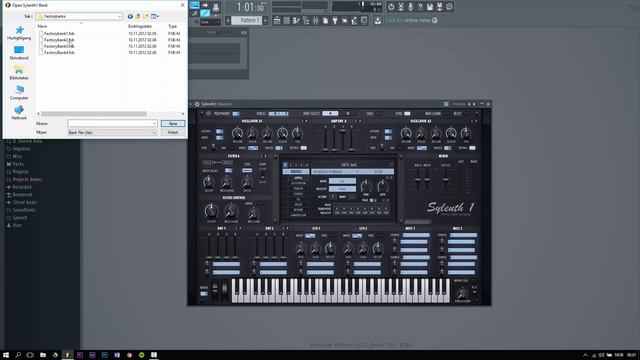The height and width of the screenshot is (360, 640).
Task: Go back in the Open Sylenth1 Bank dialog
Action: coord(130,16)
